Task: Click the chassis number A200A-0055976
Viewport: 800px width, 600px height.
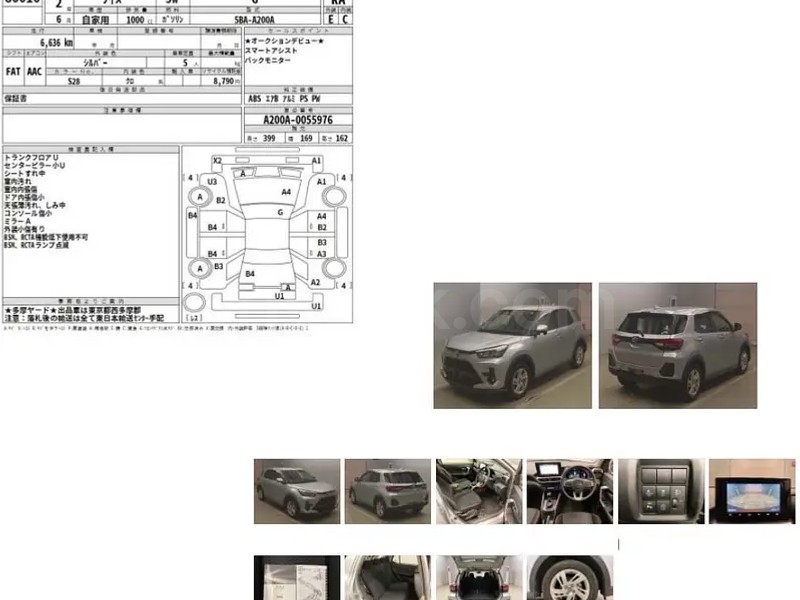Action: click(x=297, y=120)
